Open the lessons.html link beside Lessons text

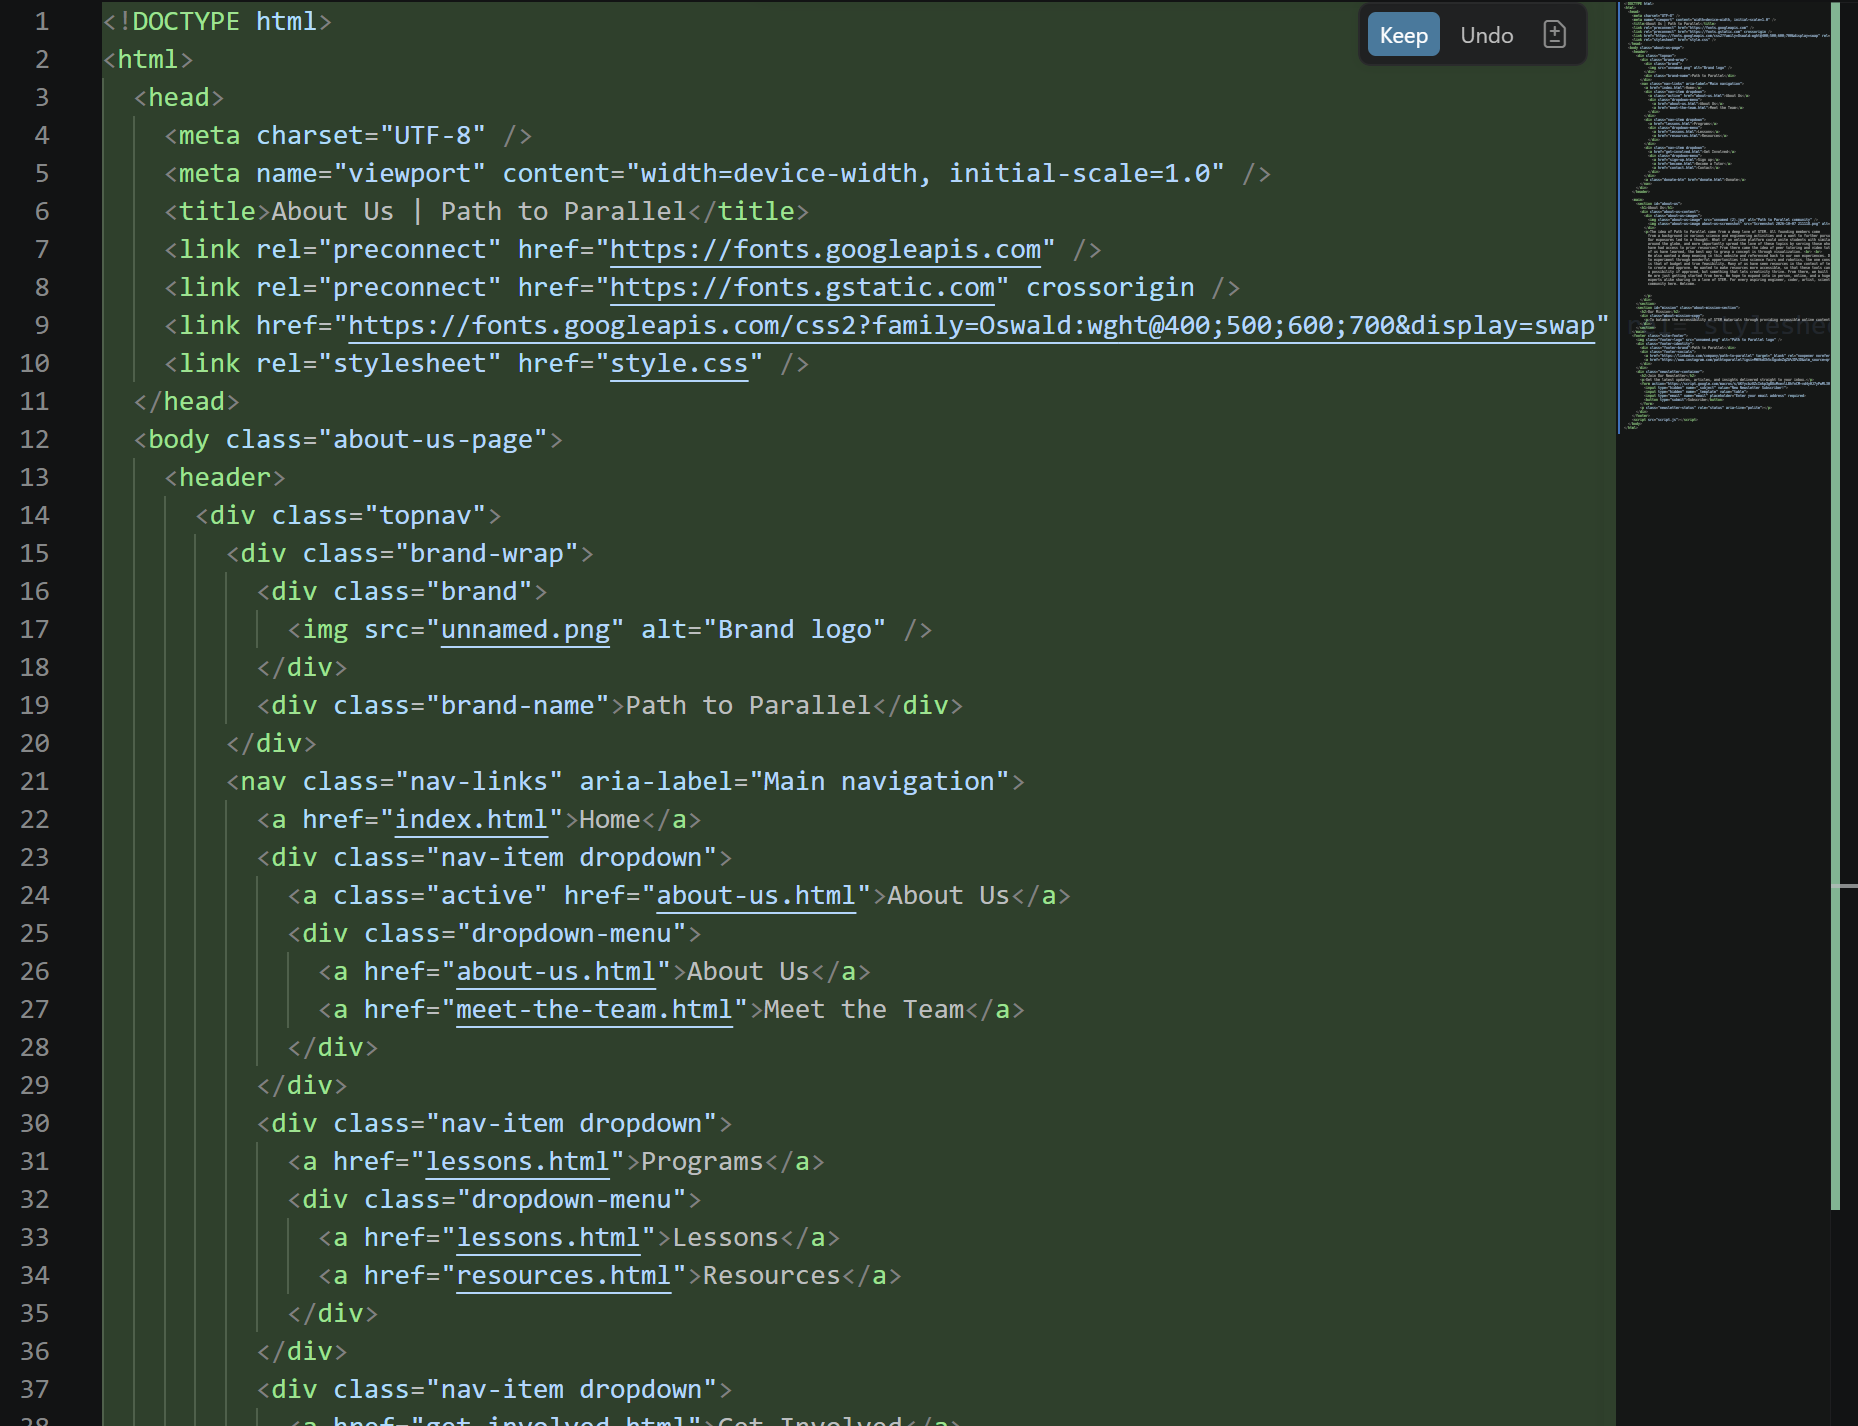tap(548, 1237)
